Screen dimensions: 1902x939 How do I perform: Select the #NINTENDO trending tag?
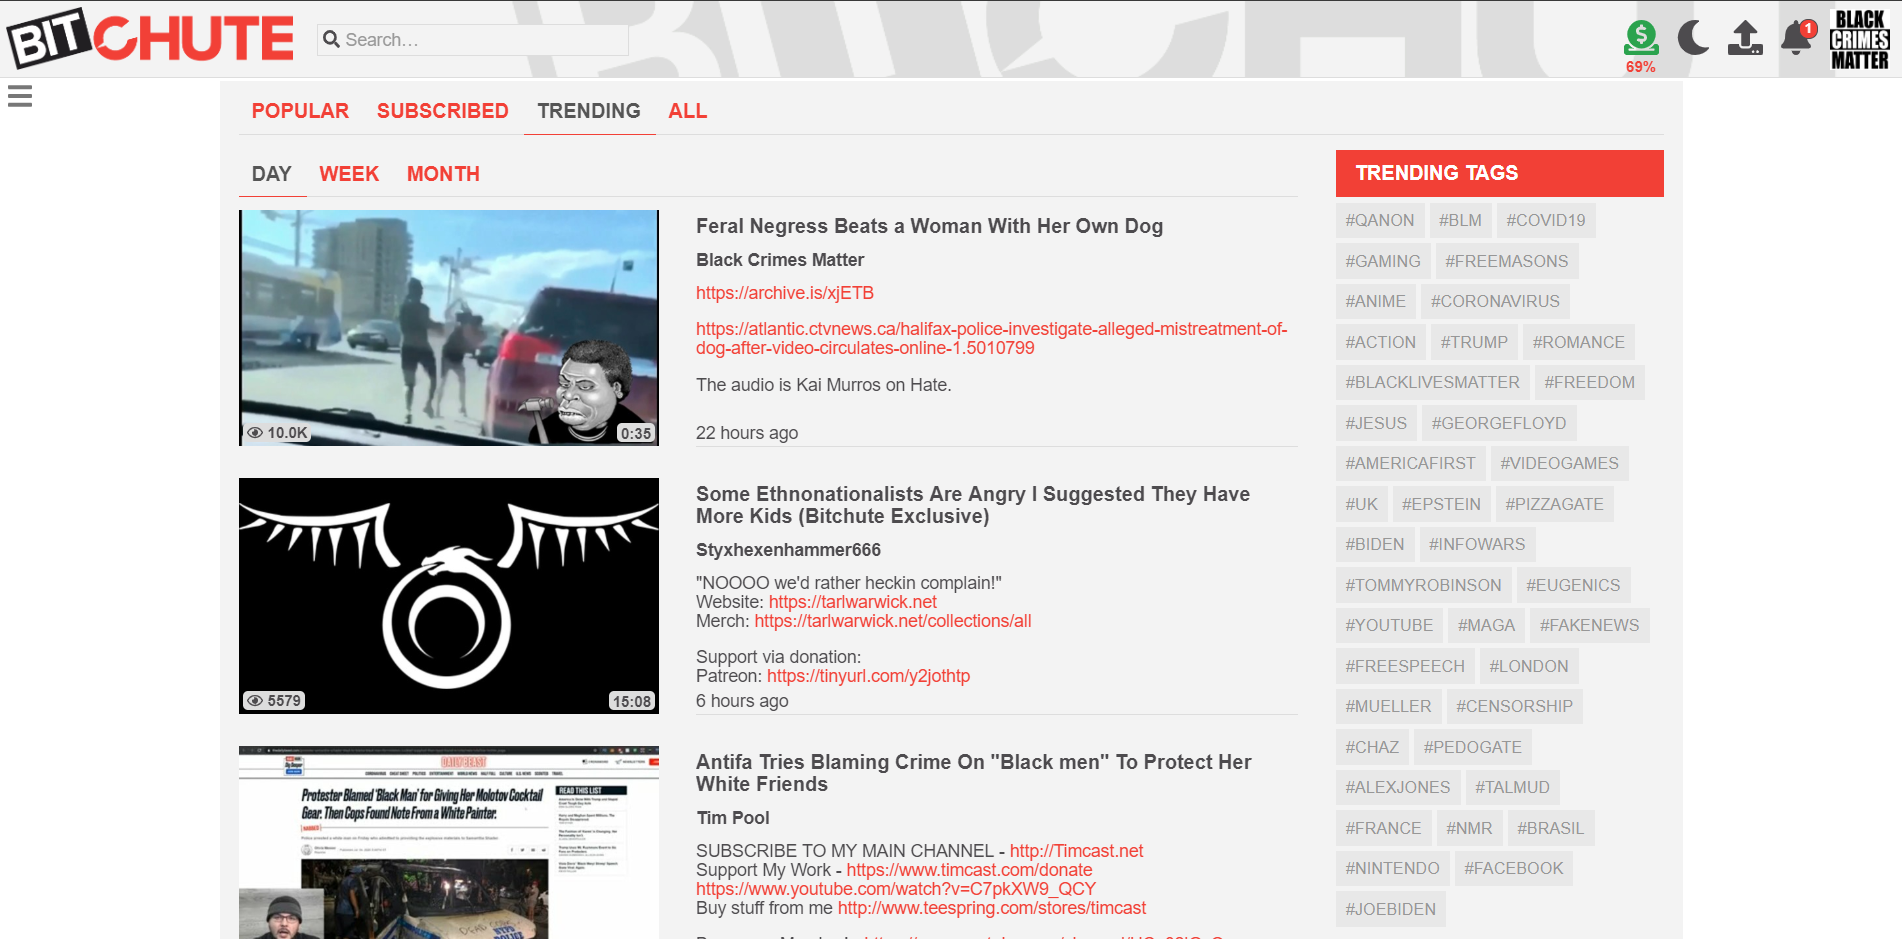[1392, 868]
